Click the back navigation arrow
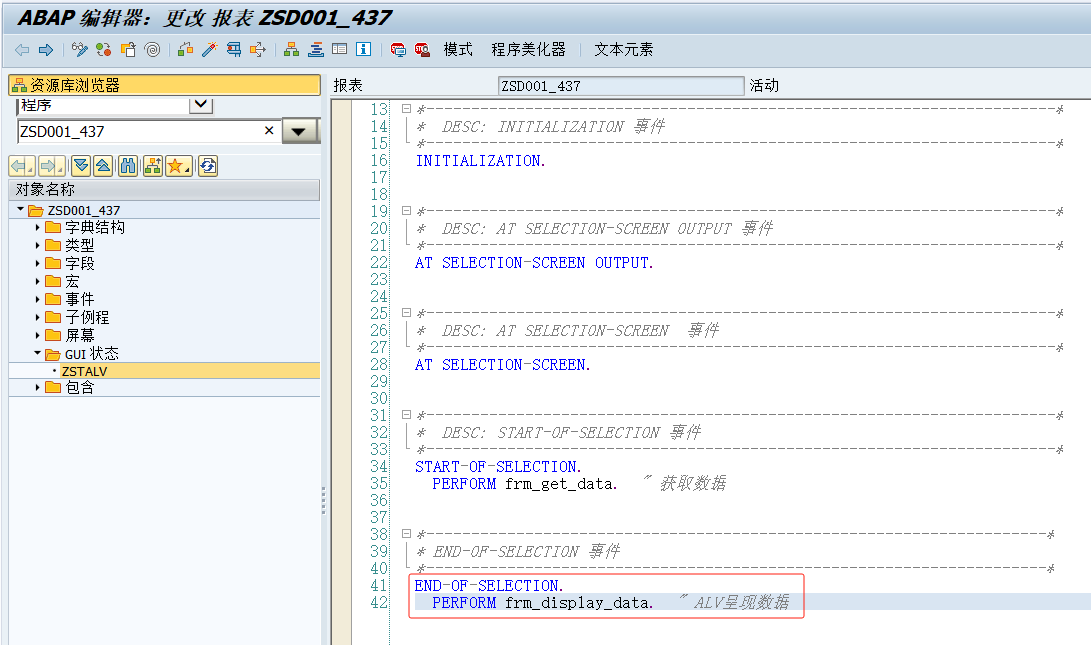 [x=20, y=48]
